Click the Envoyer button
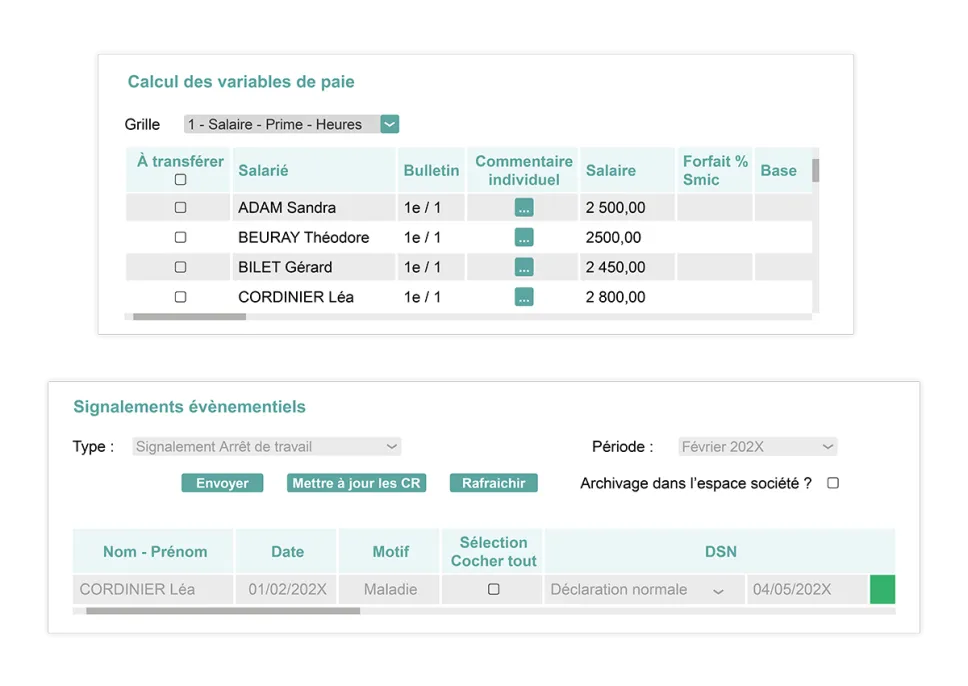968x686 pixels. 222,483
